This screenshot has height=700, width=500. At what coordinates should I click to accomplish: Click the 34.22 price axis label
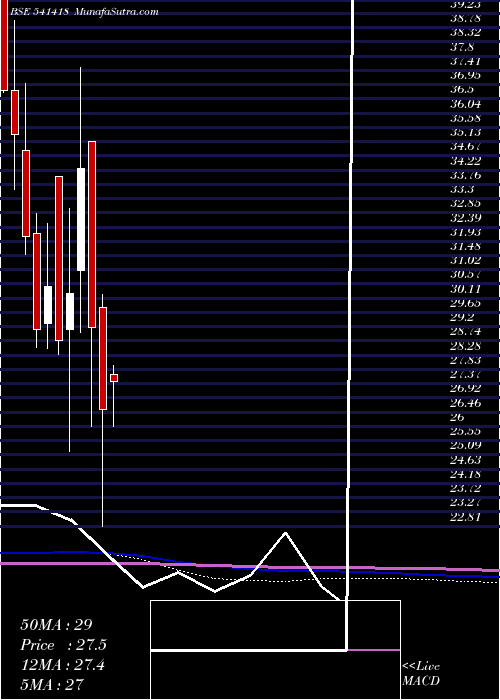[466, 161]
